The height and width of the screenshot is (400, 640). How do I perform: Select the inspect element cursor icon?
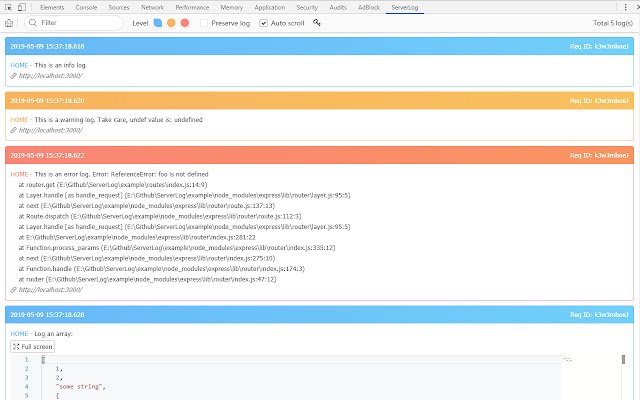8,7
